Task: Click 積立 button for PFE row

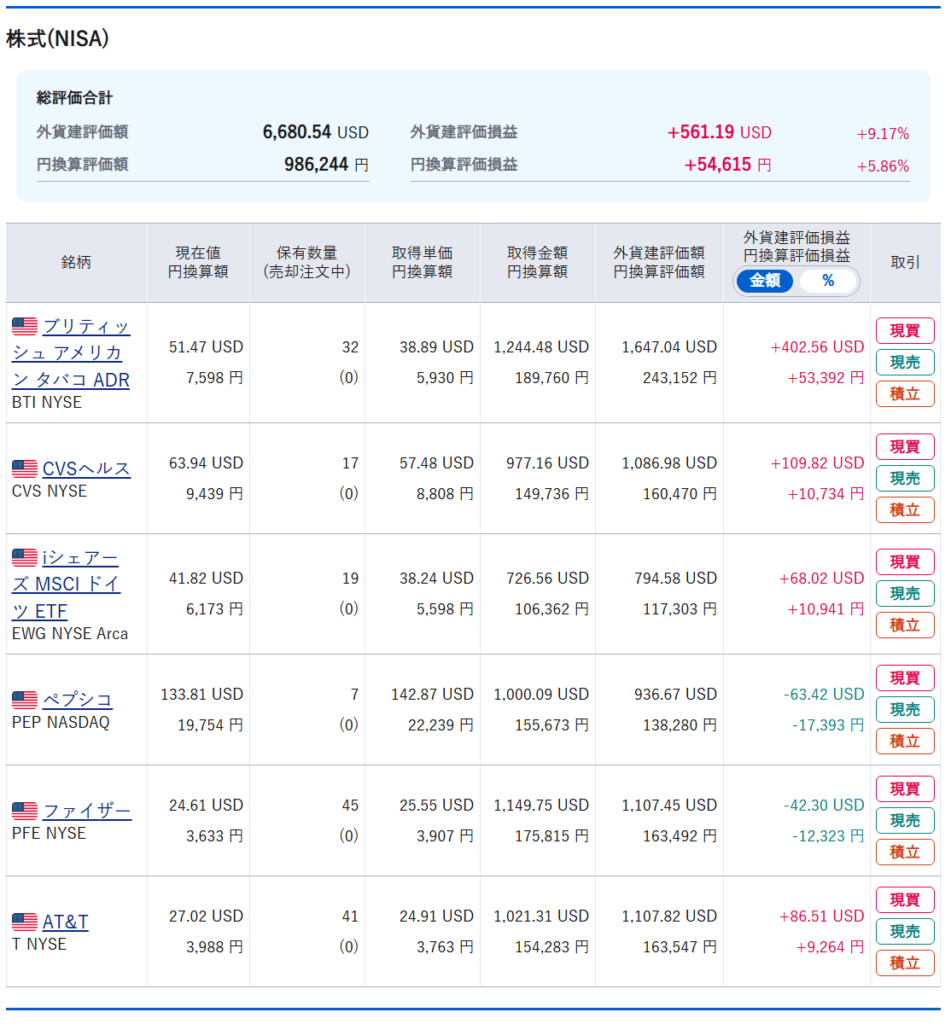Action: pyautogui.click(x=905, y=852)
